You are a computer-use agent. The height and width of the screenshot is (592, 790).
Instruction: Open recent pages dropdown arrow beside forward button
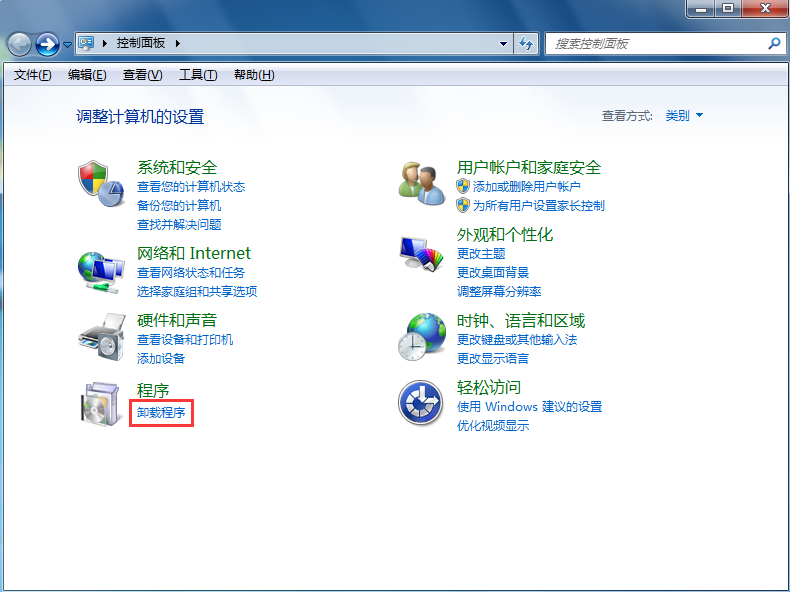pyautogui.click(x=67, y=45)
